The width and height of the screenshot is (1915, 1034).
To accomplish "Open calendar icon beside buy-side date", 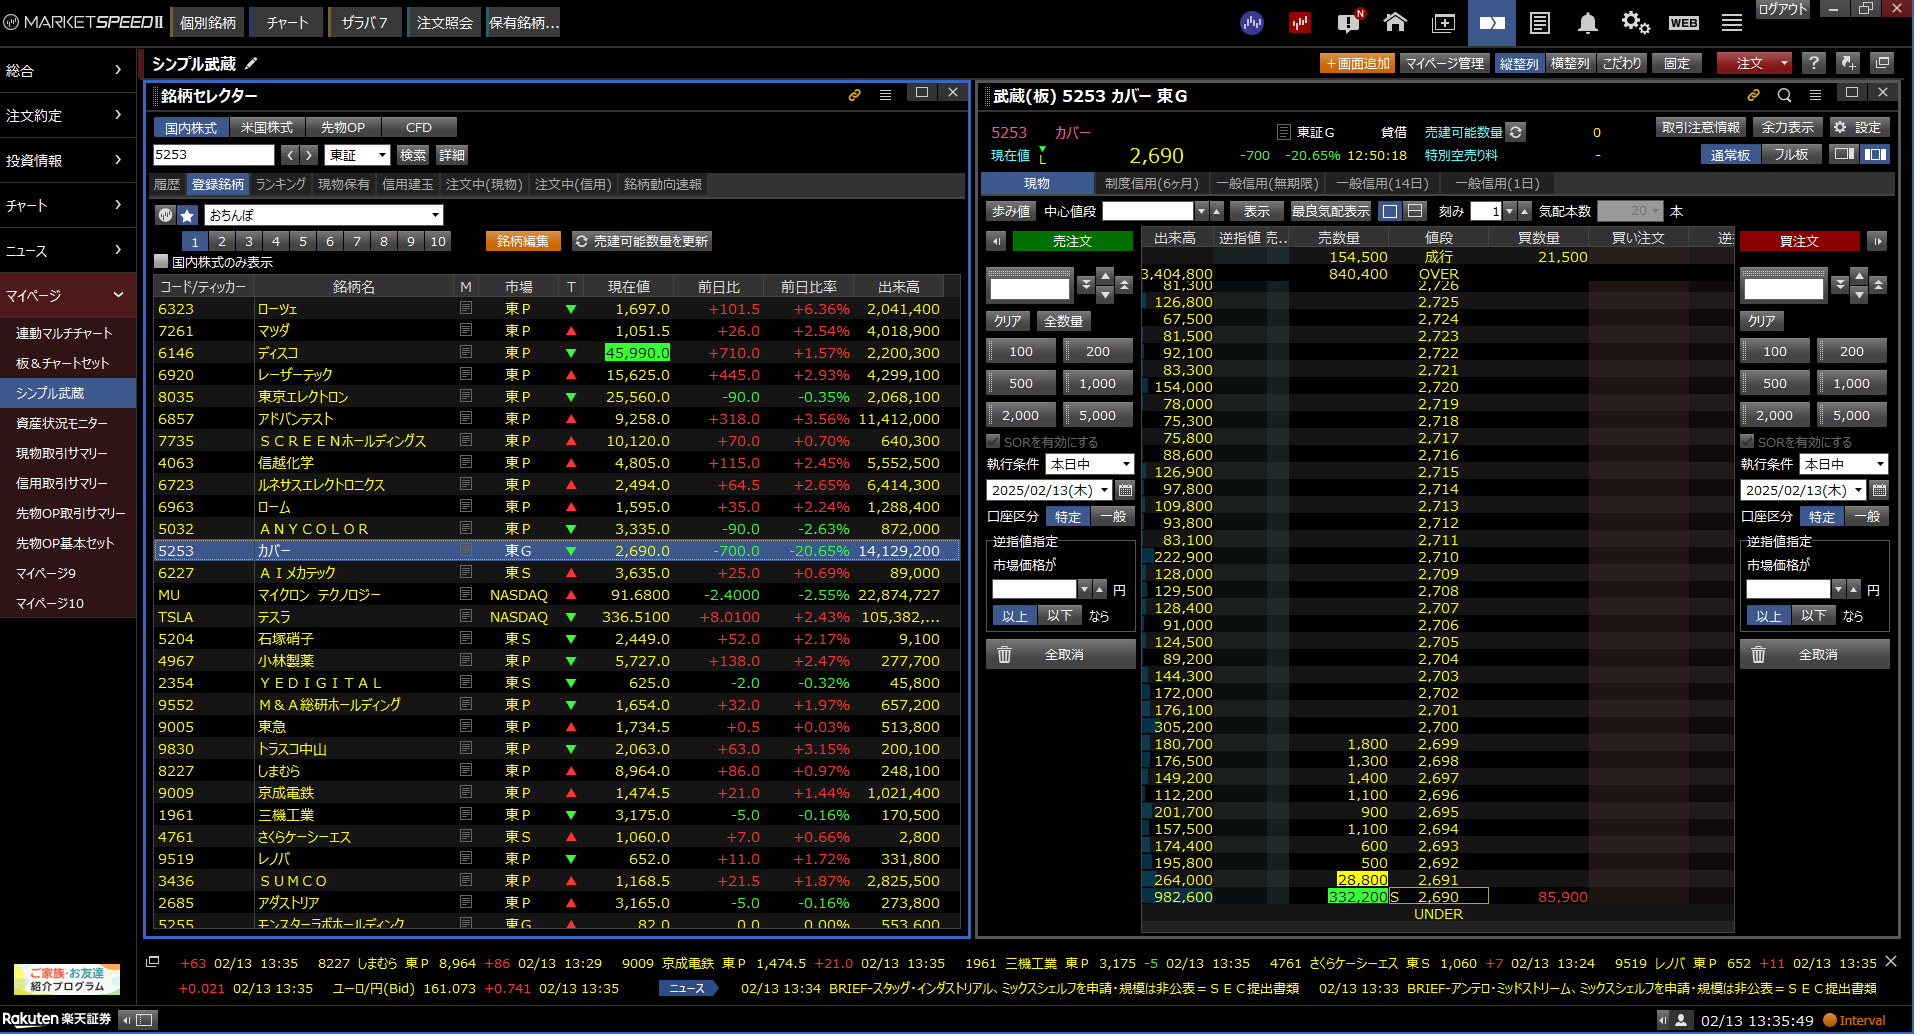I will click(x=1879, y=490).
